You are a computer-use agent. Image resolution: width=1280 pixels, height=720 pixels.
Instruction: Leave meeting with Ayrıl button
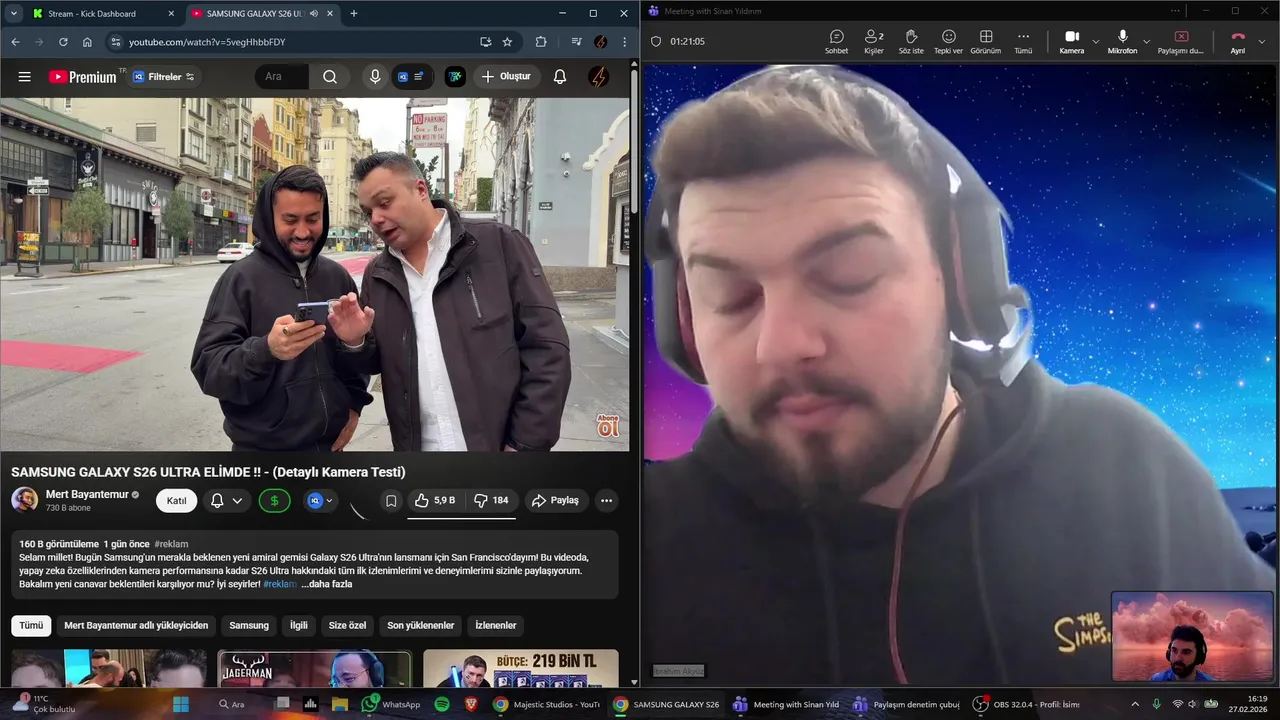1238,41
